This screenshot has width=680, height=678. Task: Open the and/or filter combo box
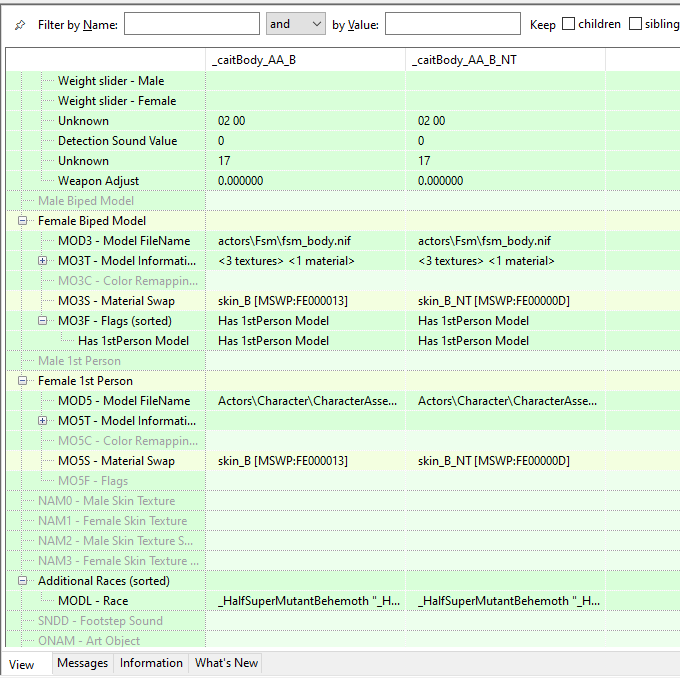click(x=296, y=24)
